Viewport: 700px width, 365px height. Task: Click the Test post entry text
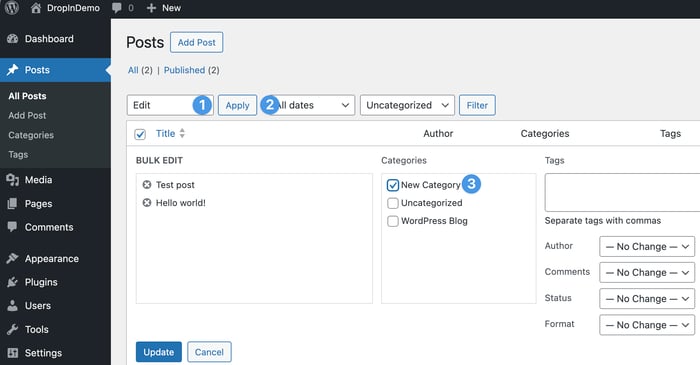[x=175, y=185]
